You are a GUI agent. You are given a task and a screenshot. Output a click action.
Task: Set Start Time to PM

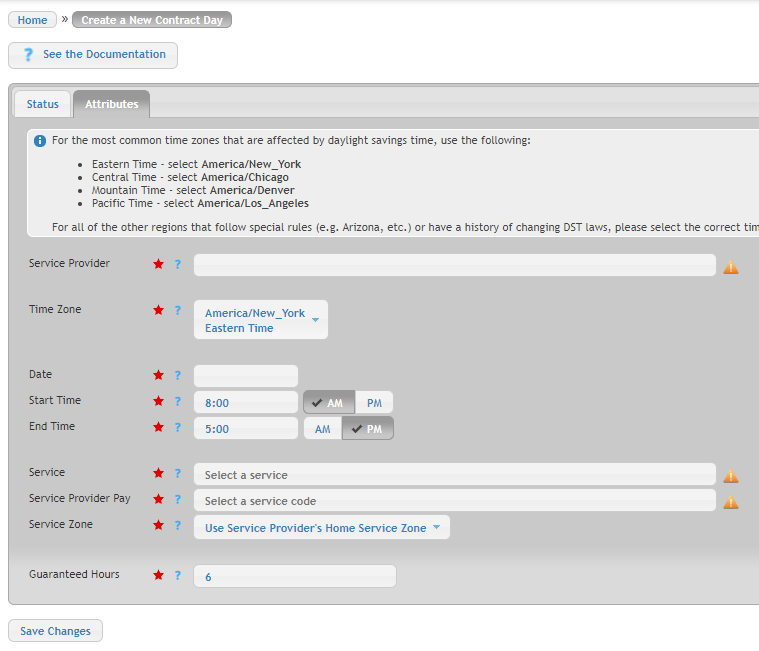click(x=374, y=403)
